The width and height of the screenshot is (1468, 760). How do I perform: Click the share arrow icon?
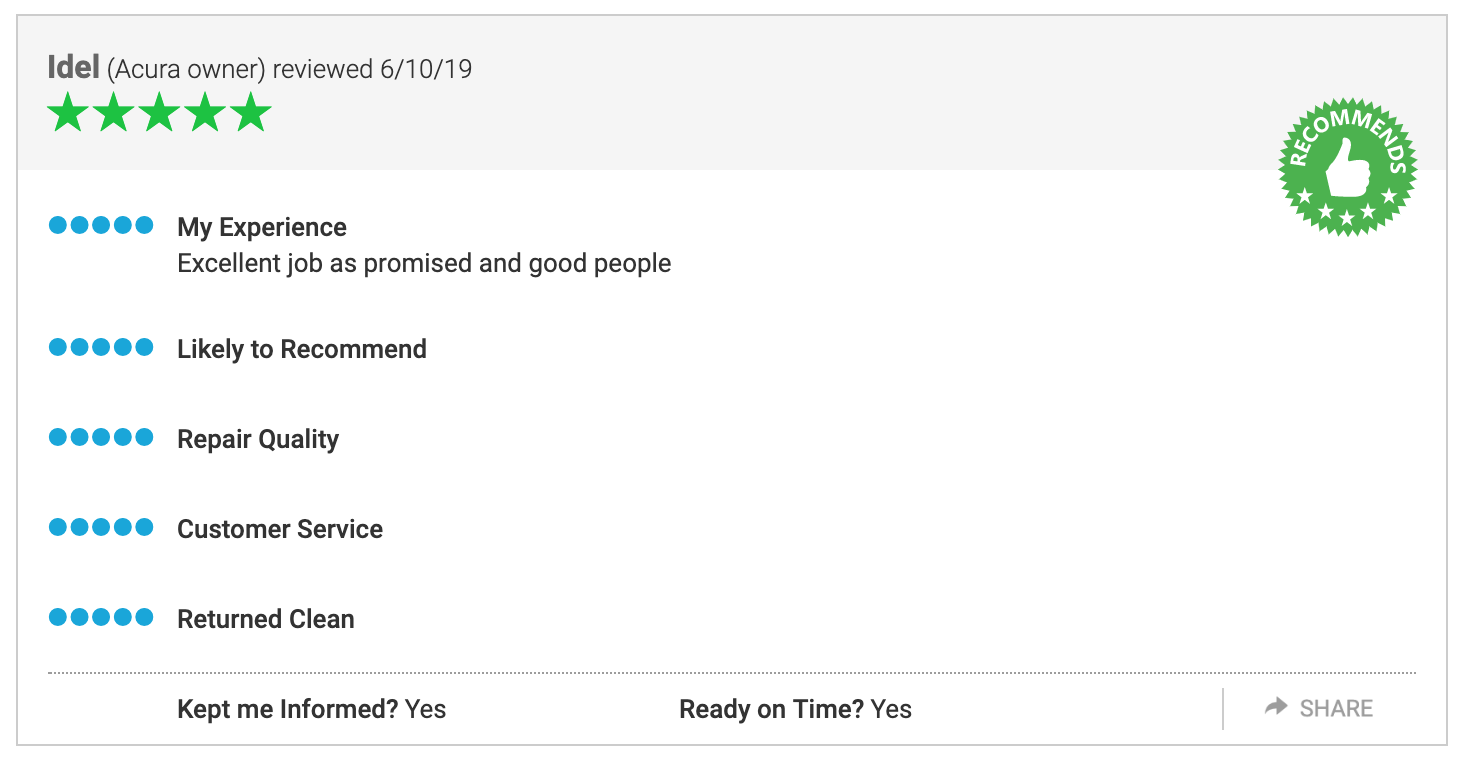1276,708
